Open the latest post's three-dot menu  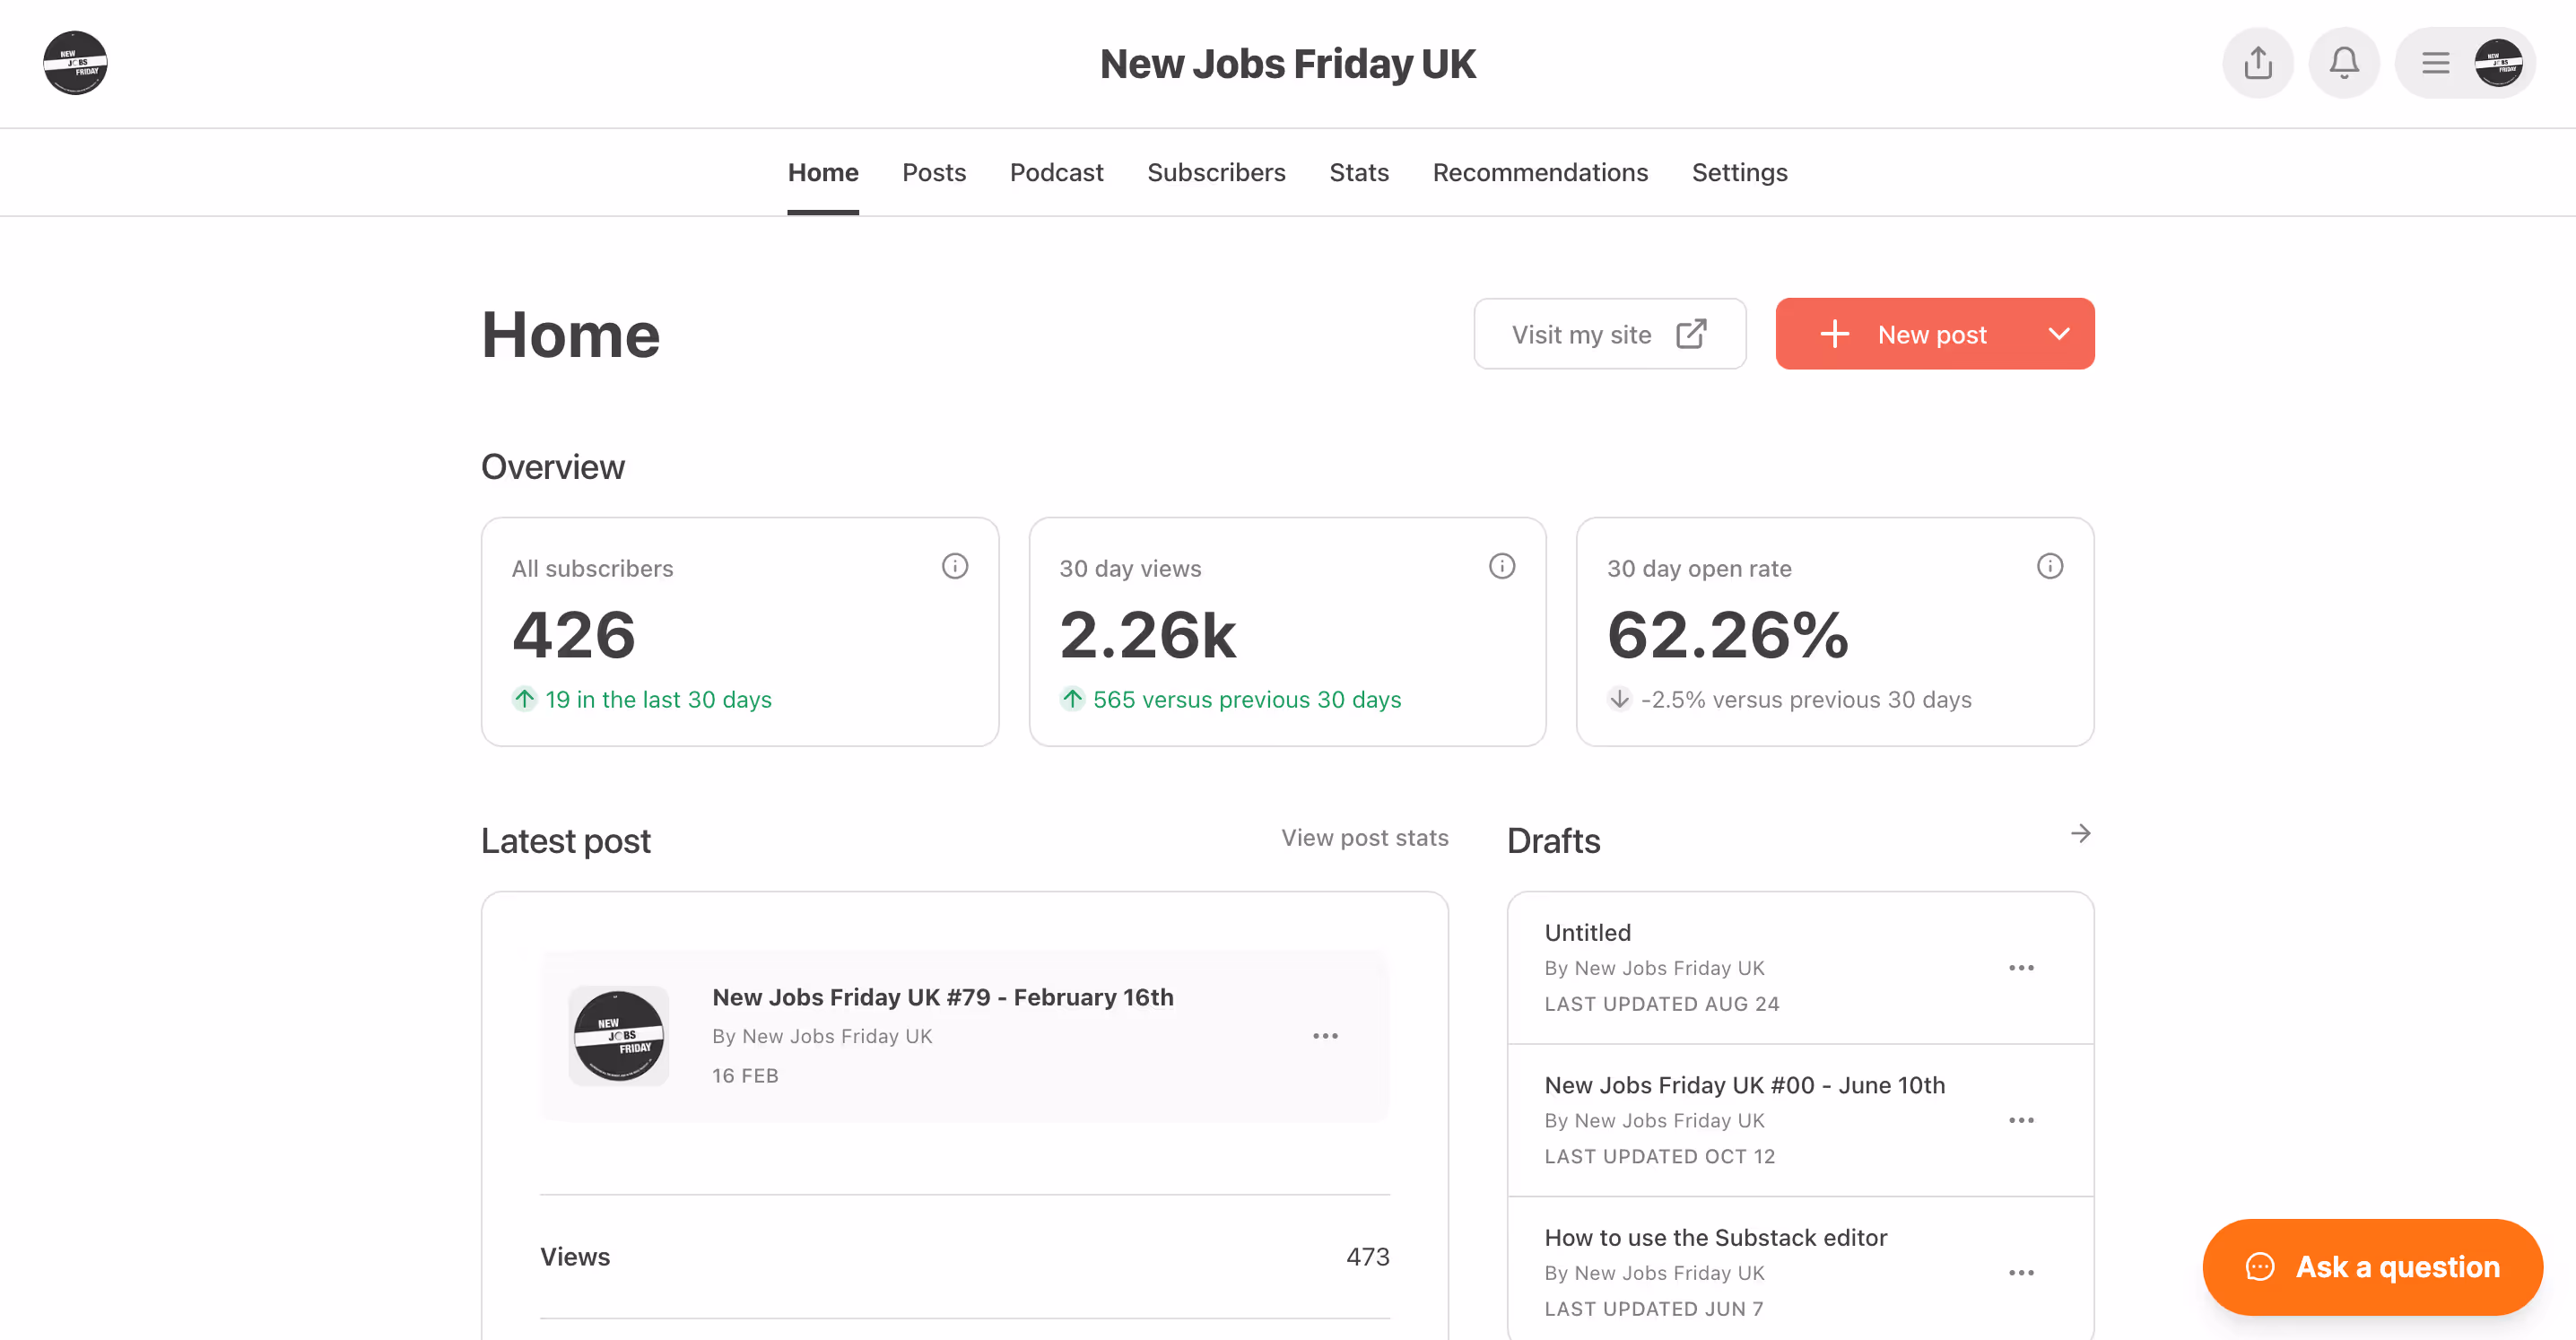[1325, 1036]
